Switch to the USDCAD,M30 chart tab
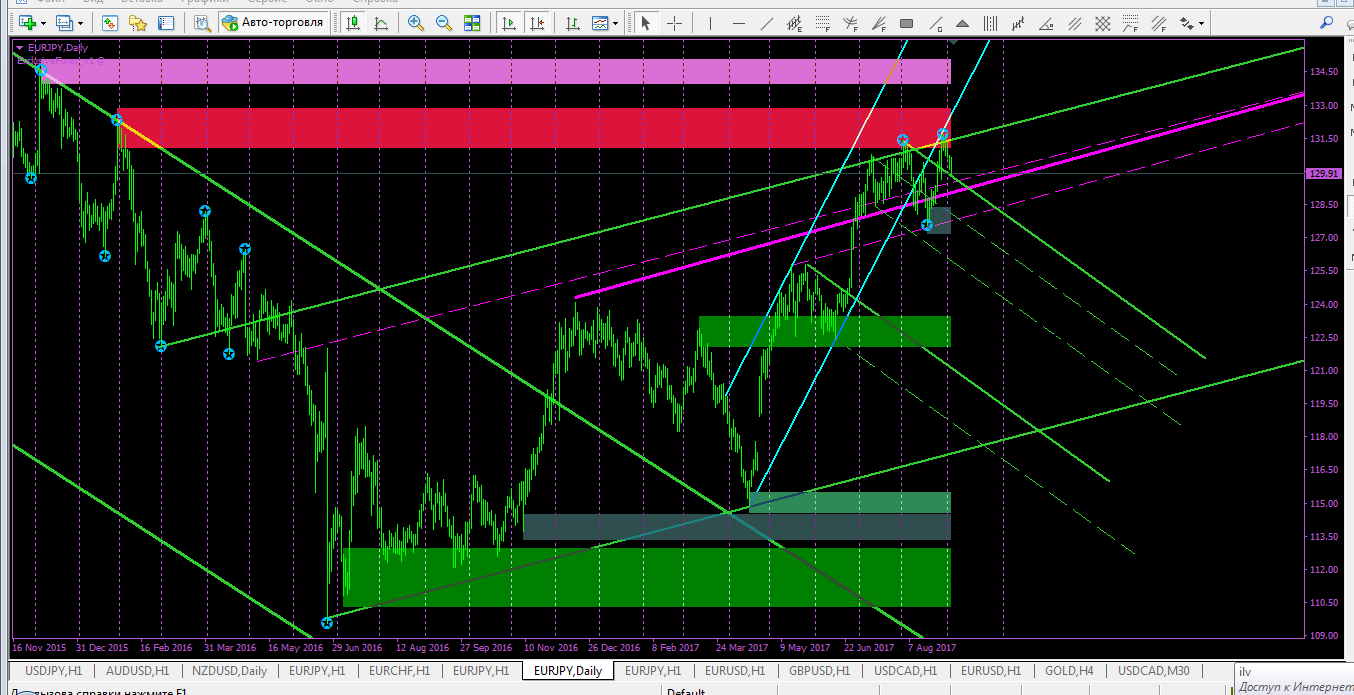Image resolution: width=1354 pixels, height=695 pixels. coord(1154,670)
